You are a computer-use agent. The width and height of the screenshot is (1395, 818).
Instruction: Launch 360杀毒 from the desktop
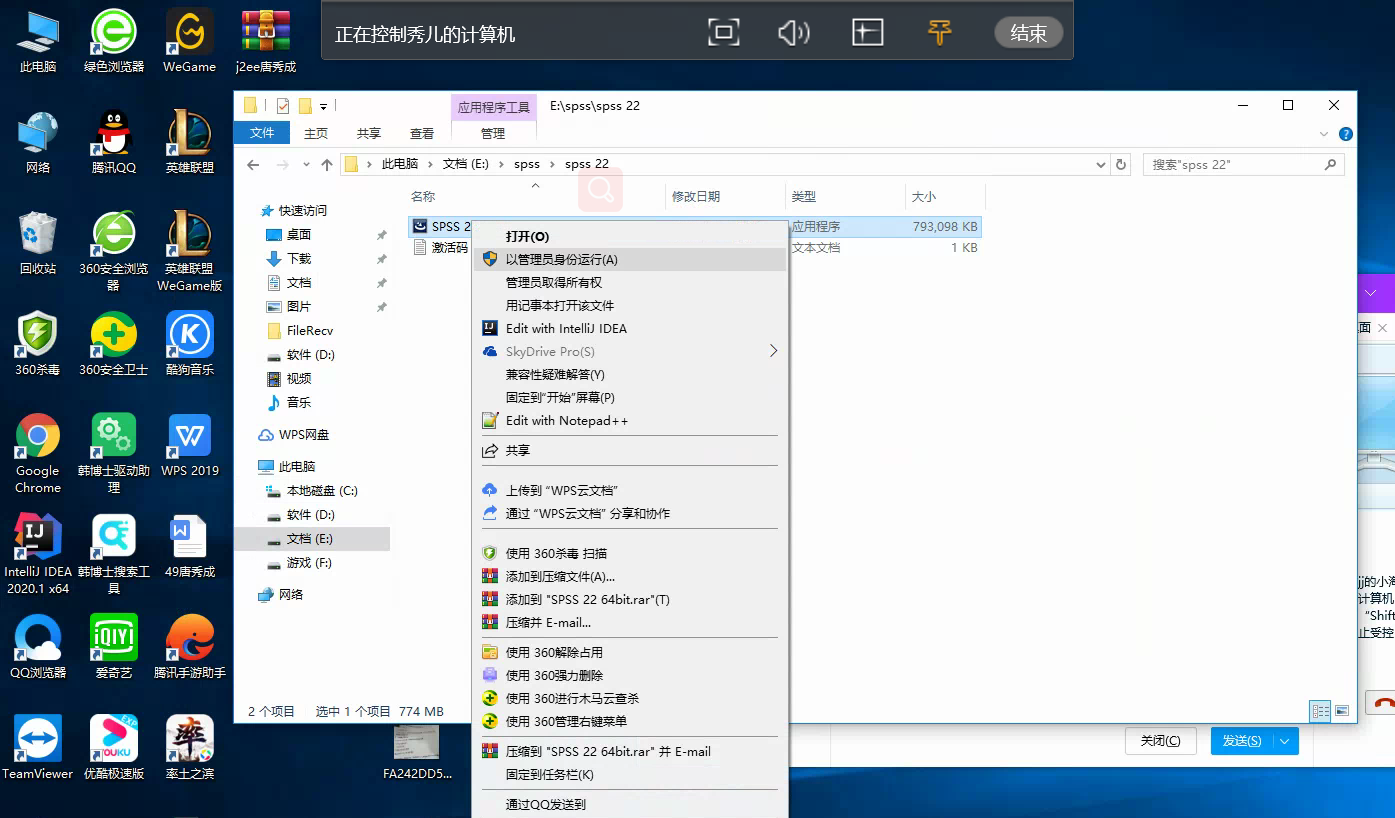click(x=38, y=344)
